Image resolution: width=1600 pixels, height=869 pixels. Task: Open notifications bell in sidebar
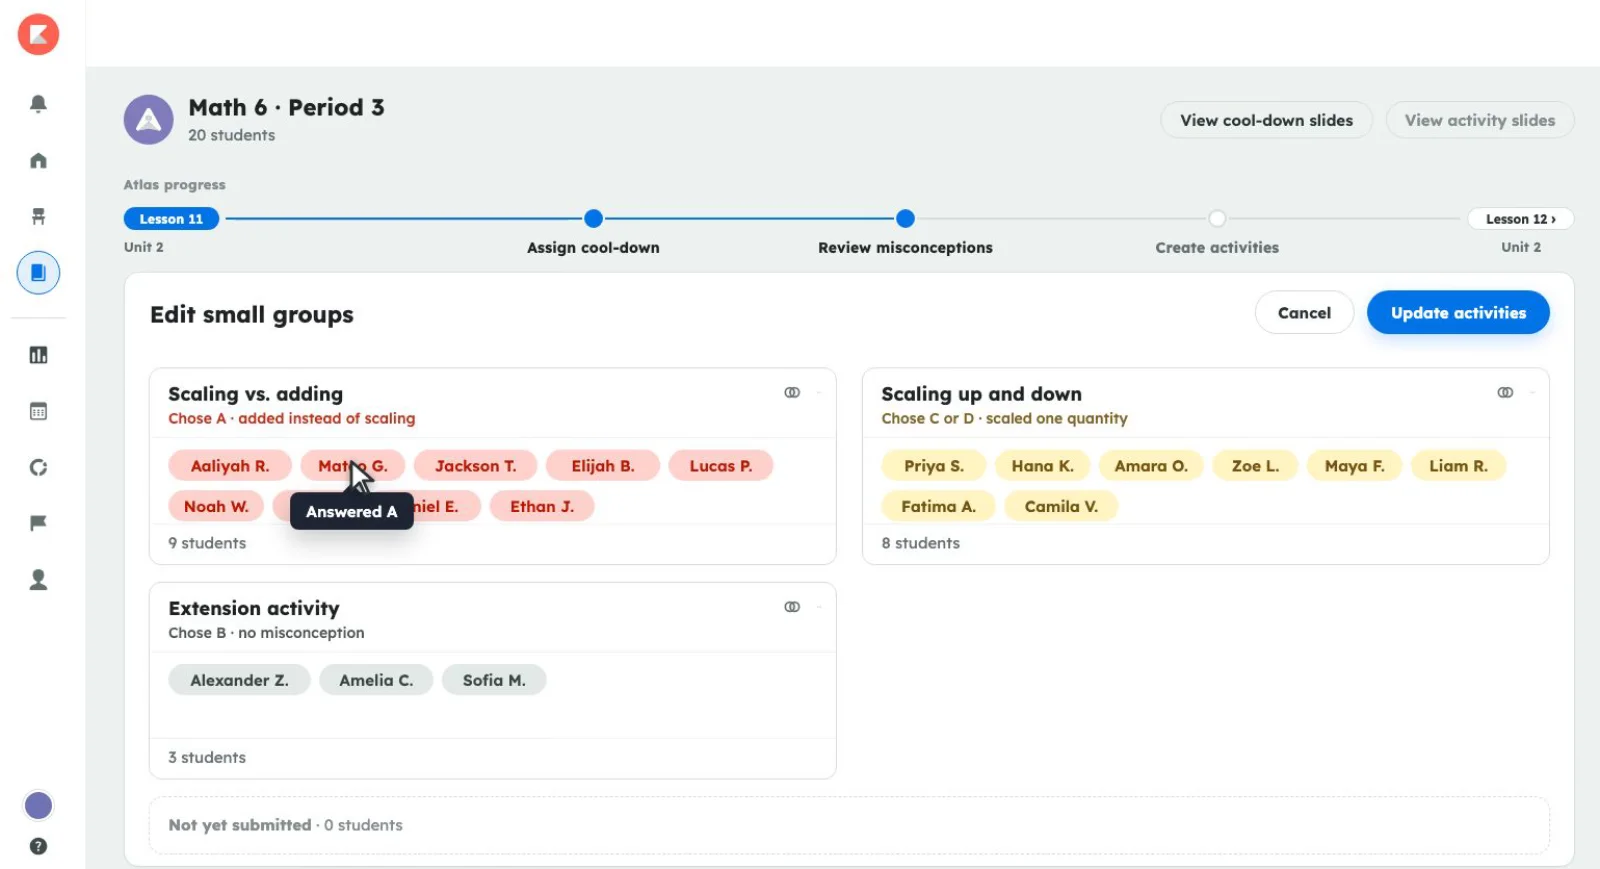point(38,104)
